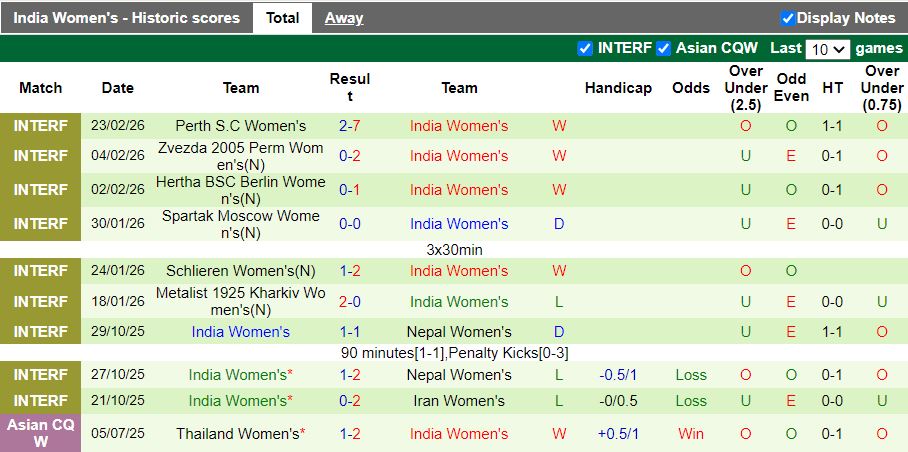Open Schlieren Women's team link
908x452 pixels.
tap(240, 271)
